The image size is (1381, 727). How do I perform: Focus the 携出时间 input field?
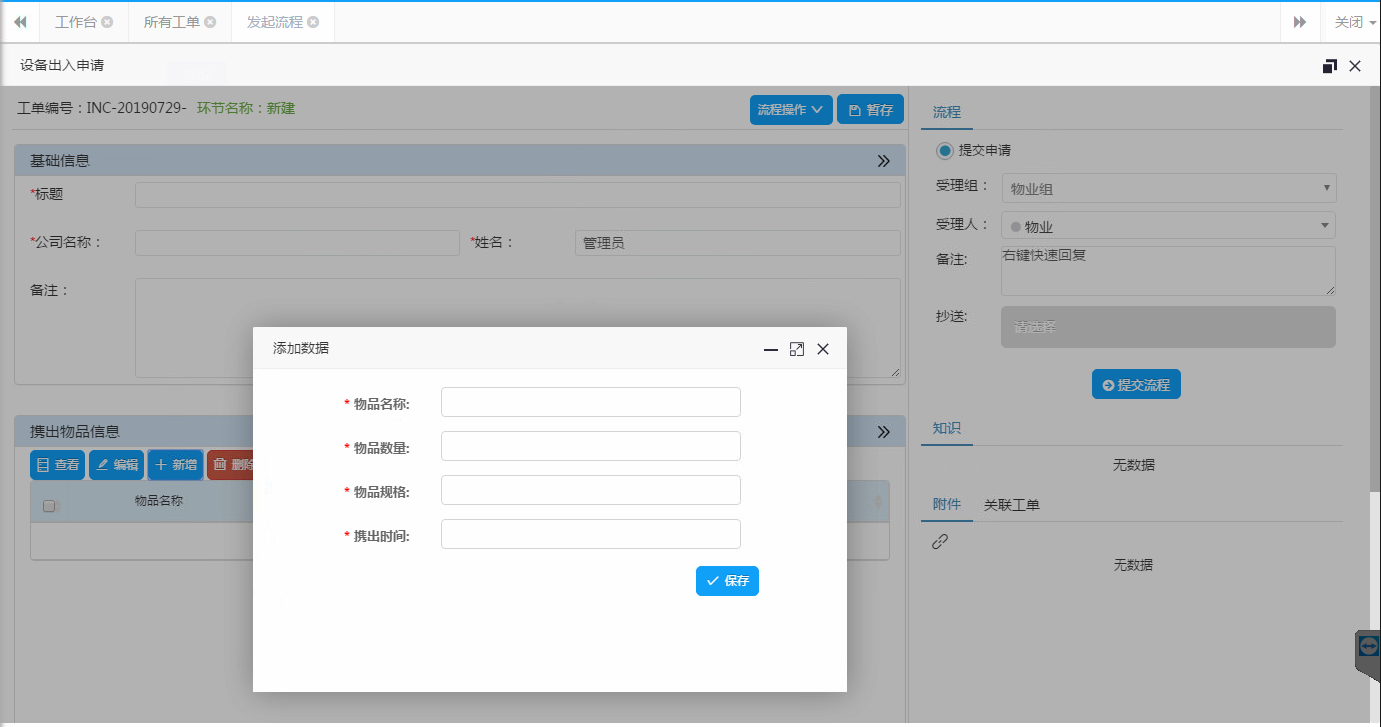click(x=590, y=534)
